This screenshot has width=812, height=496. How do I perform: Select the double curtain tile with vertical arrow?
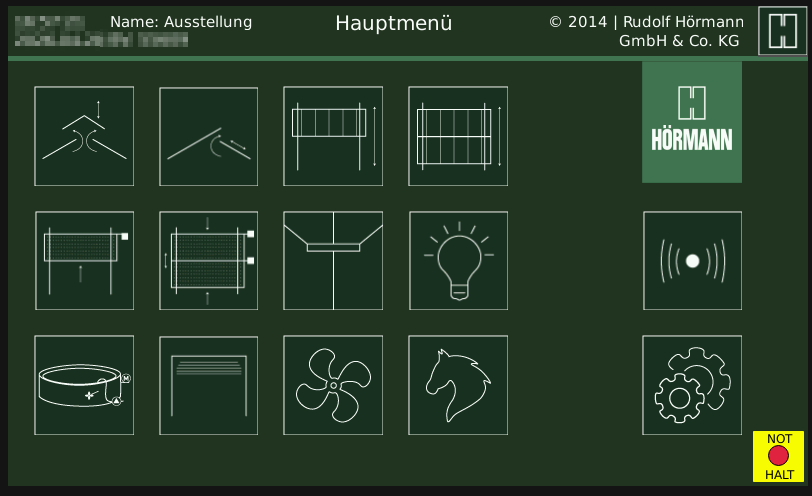pos(458,136)
